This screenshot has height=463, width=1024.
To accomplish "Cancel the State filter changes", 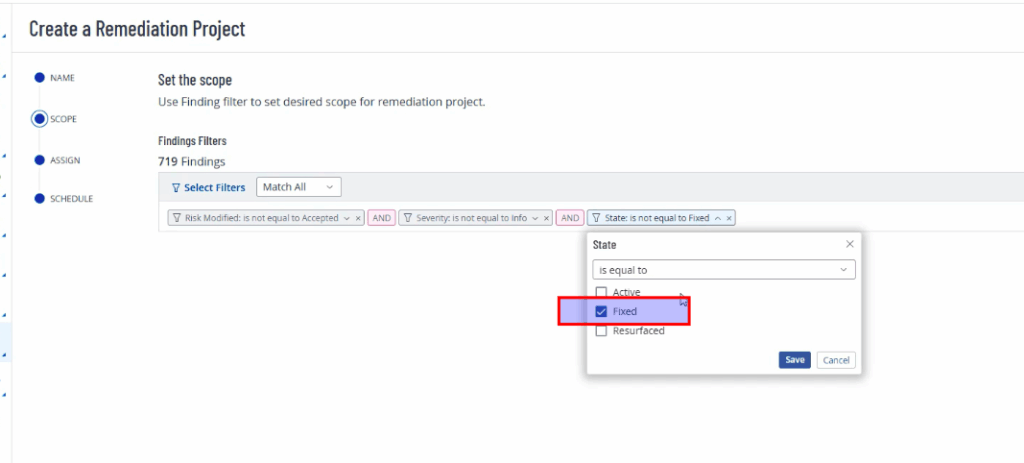I will coord(836,360).
